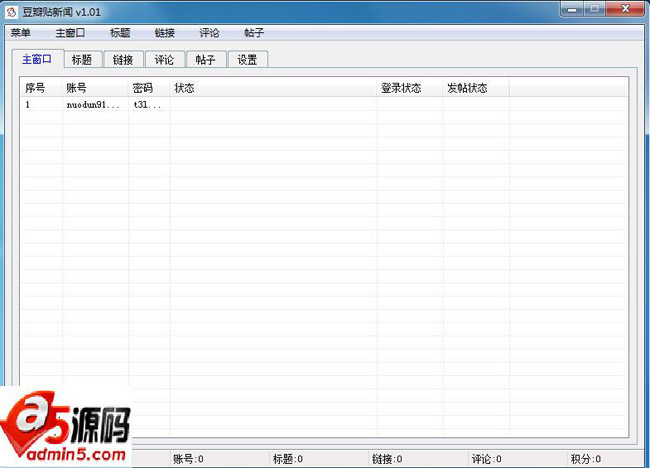Image resolution: width=650 pixels, height=468 pixels.
Task: Click the 序号 column header
Action: pyautogui.click(x=41, y=88)
